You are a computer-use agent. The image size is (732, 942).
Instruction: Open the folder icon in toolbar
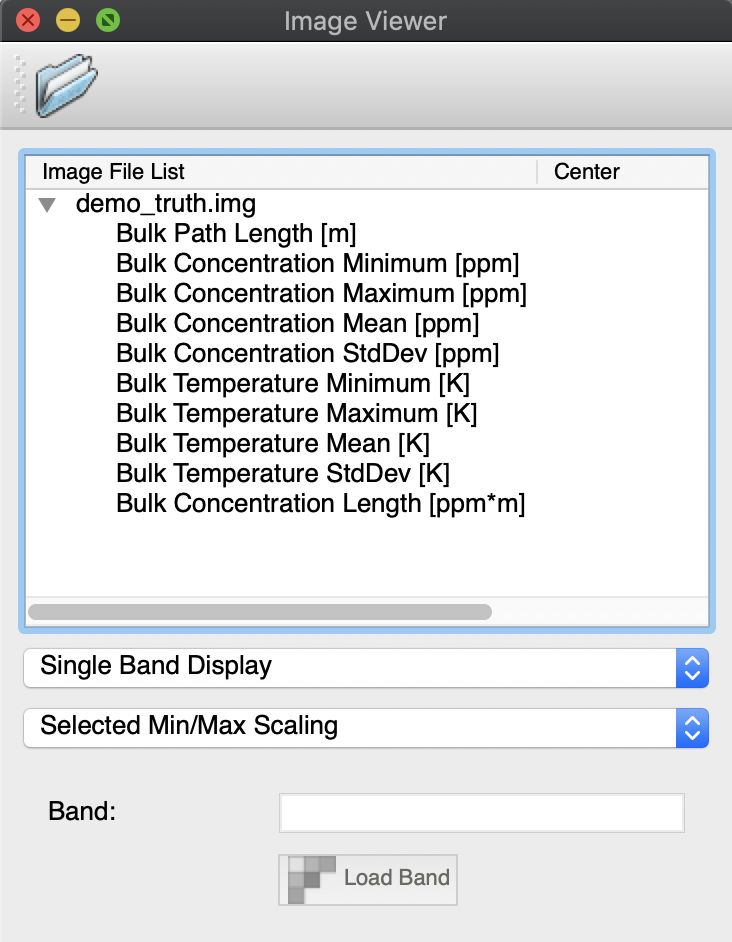tap(67, 86)
